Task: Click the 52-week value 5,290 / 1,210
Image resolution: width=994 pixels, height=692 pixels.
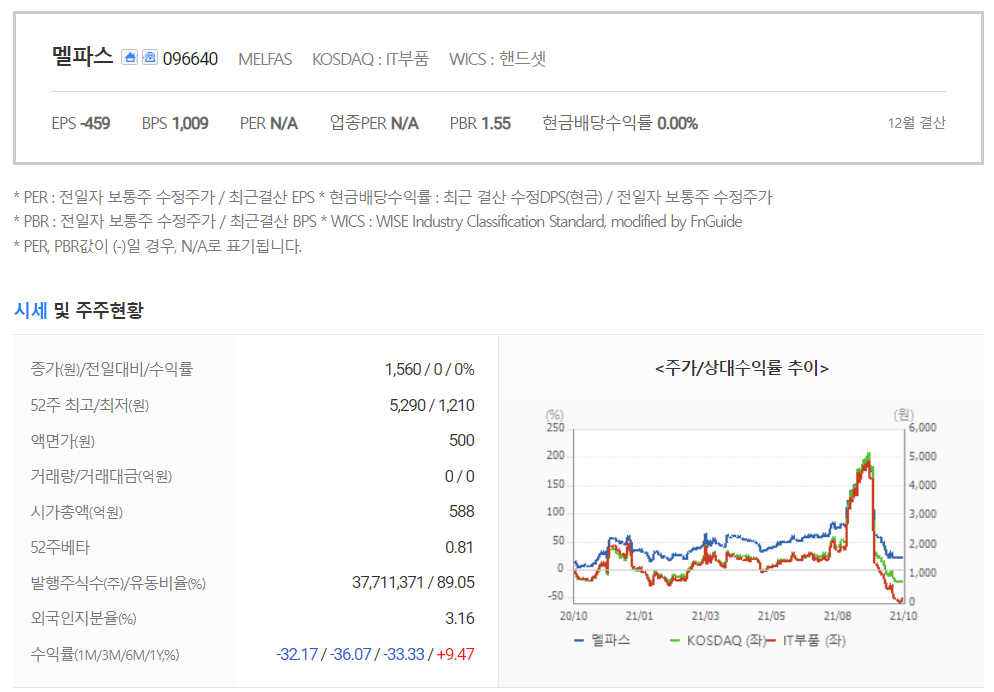Action: [x=432, y=406]
